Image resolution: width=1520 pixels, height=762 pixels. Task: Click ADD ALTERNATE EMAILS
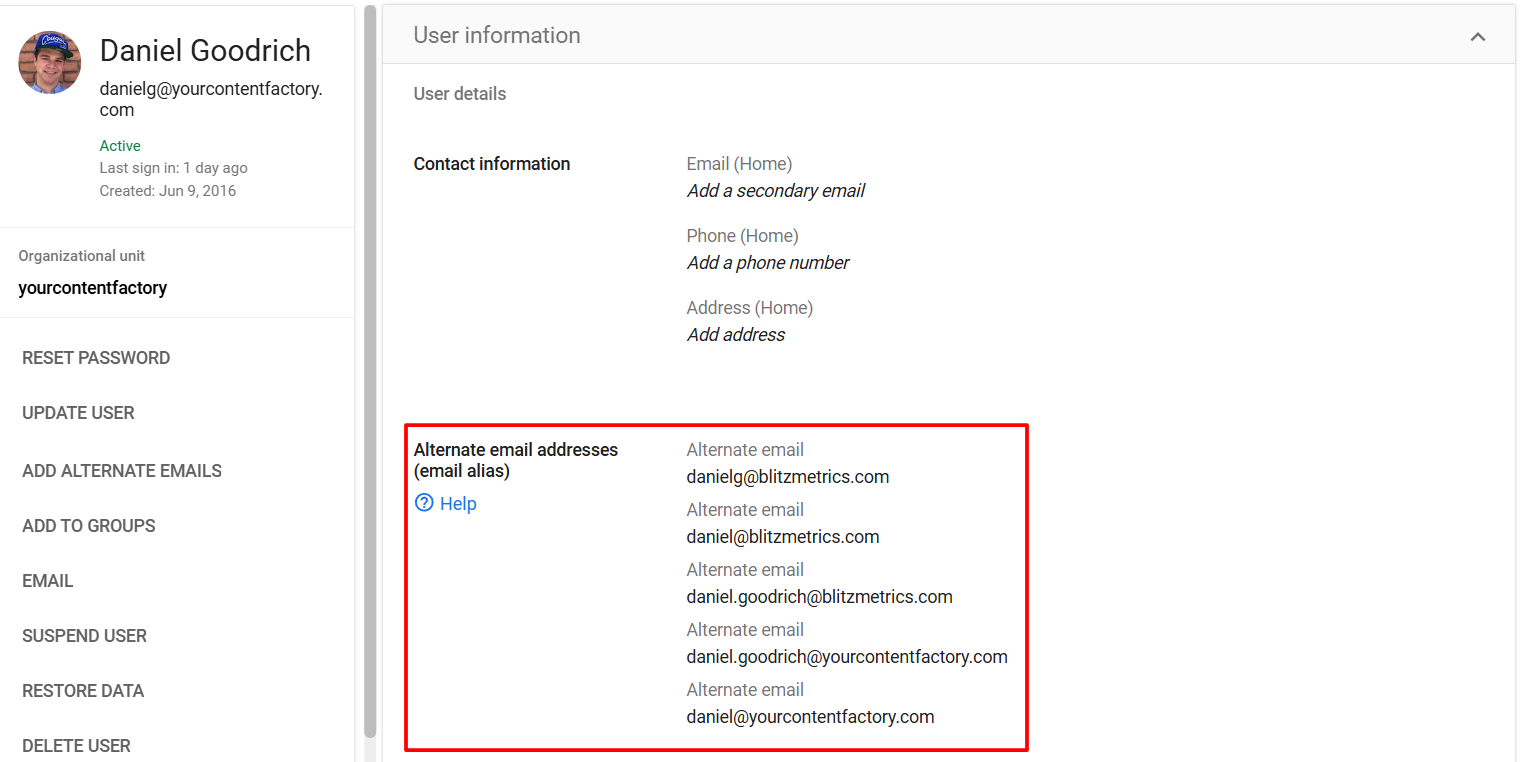click(121, 470)
